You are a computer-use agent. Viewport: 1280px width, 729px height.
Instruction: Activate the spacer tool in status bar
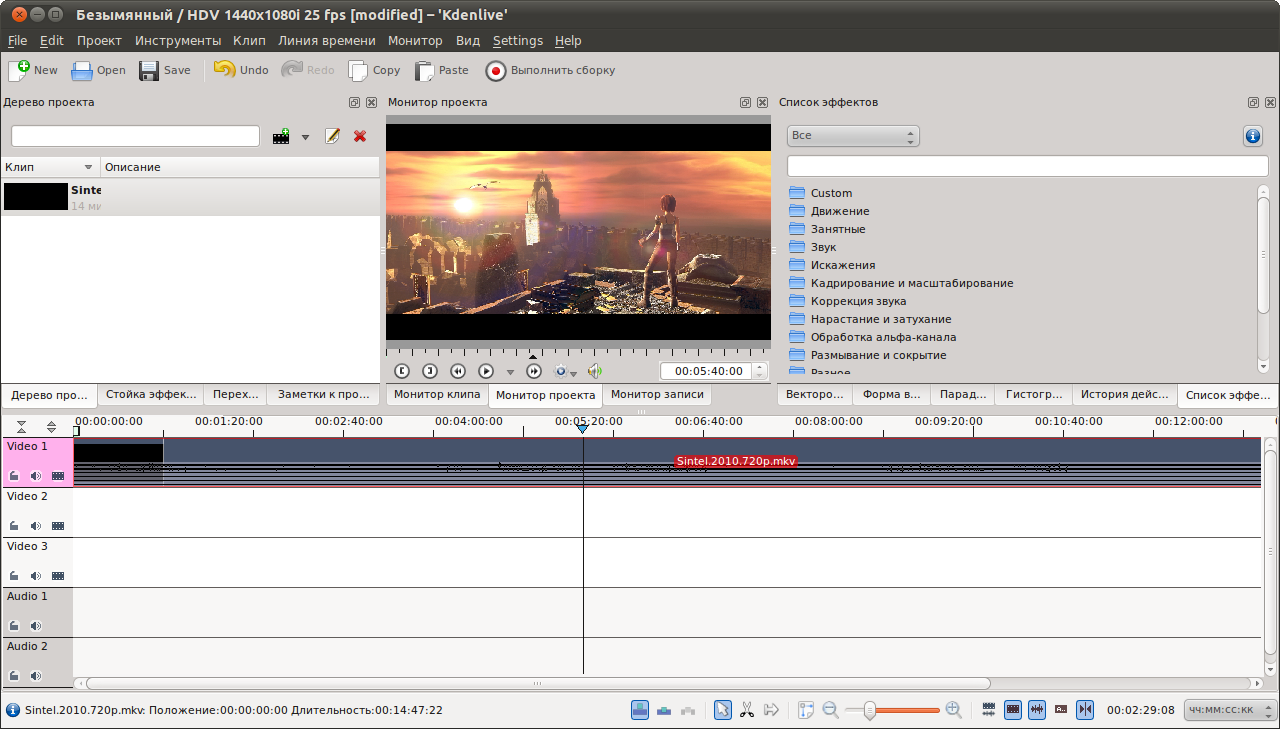pos(771,710)
